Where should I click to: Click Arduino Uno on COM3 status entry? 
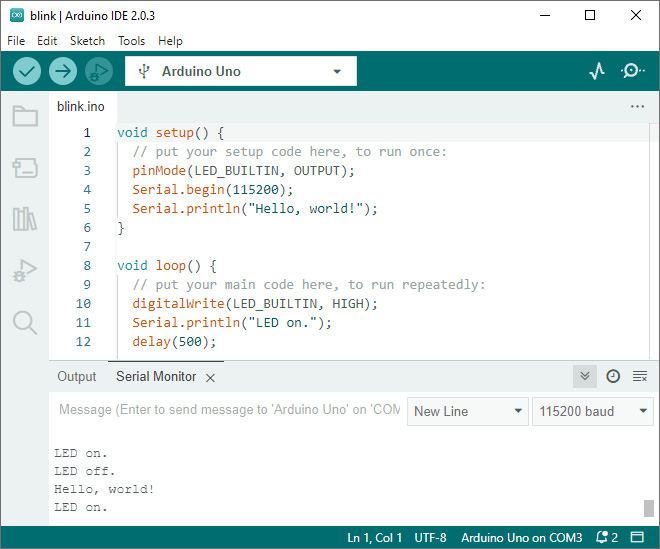click(522, 538)
